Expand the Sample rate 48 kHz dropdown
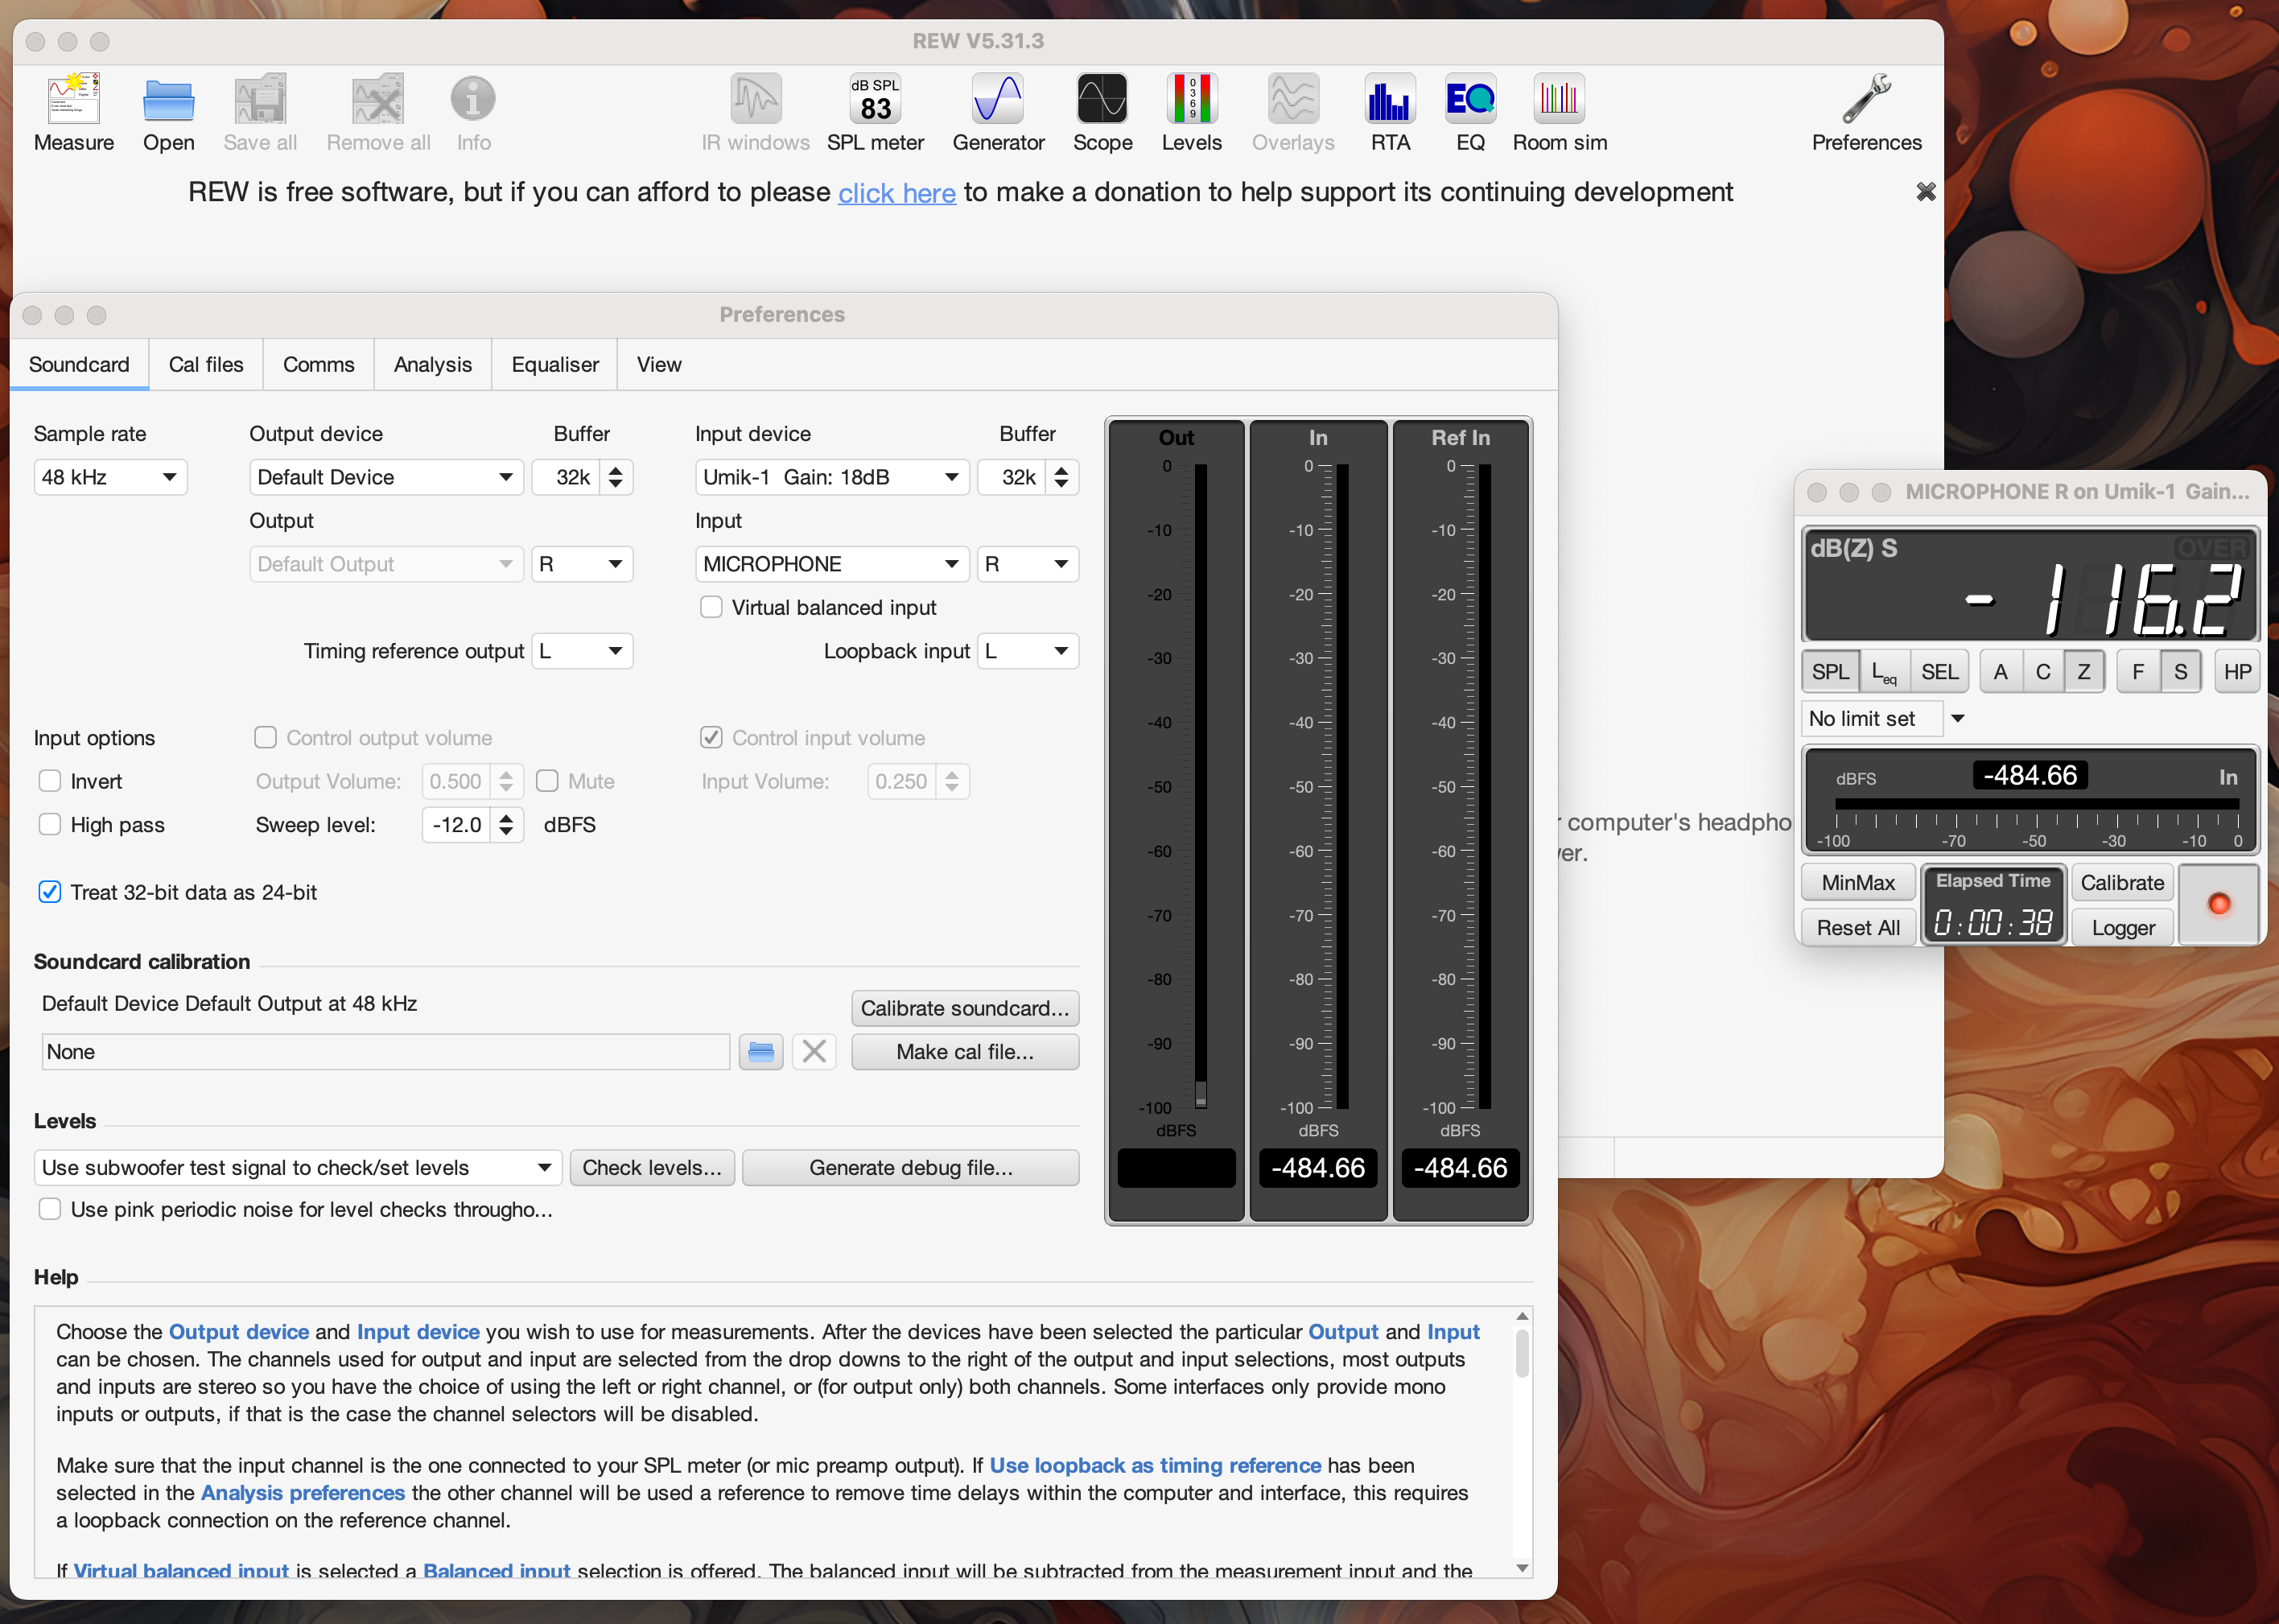Screen dimensions: 2279x1624 point(110,477)
